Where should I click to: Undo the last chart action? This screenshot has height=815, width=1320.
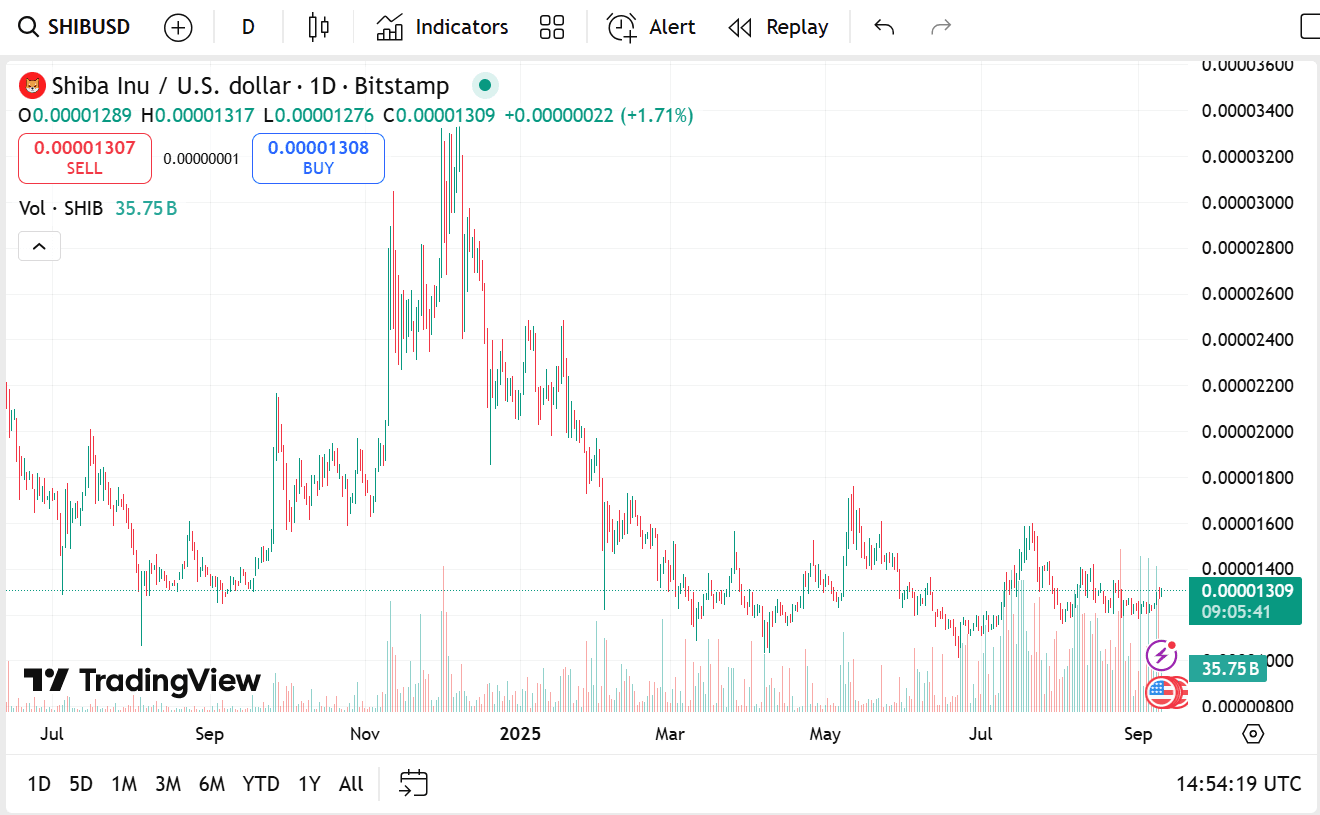click(x=884, y=27)
